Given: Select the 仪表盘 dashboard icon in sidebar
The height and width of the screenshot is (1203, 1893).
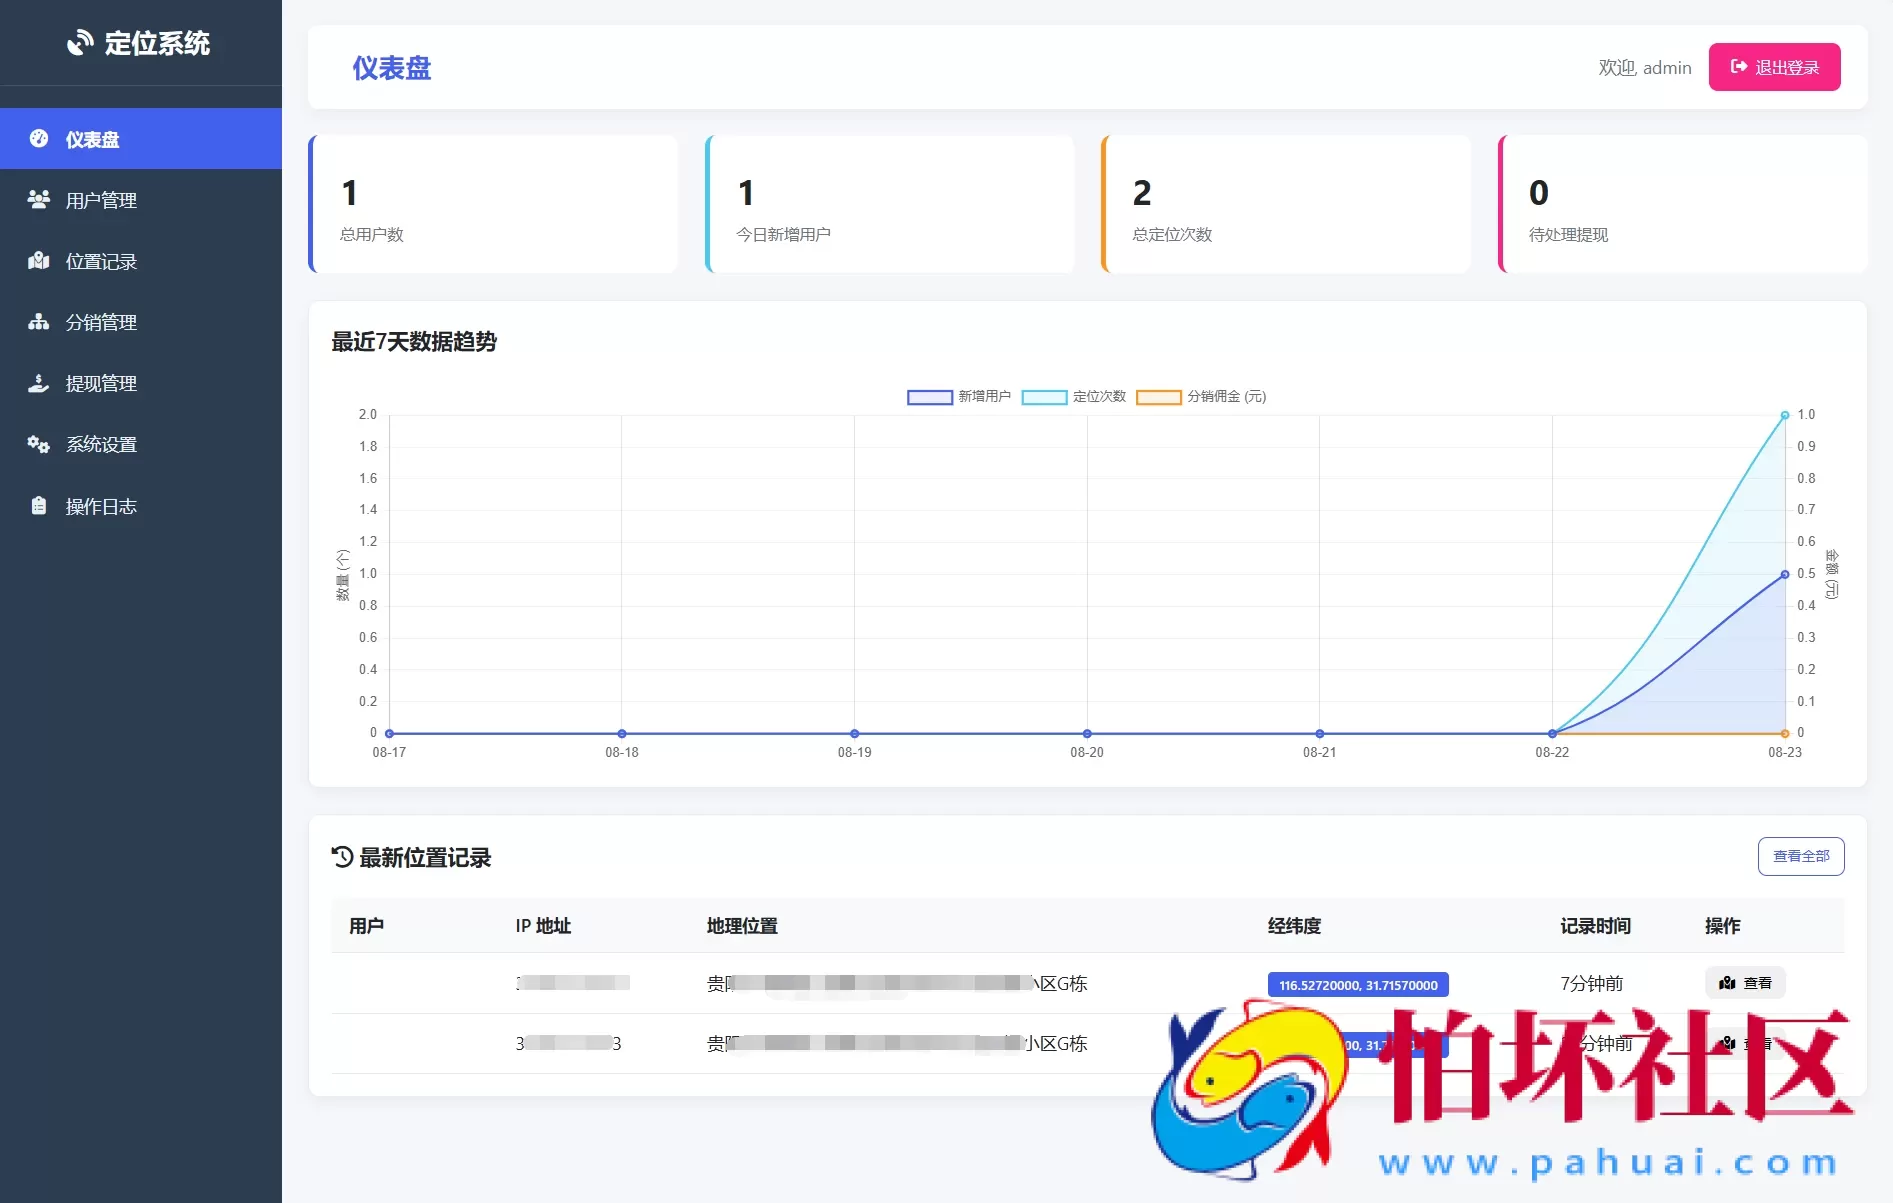Looking at the screenshot, I should (38, 139).
